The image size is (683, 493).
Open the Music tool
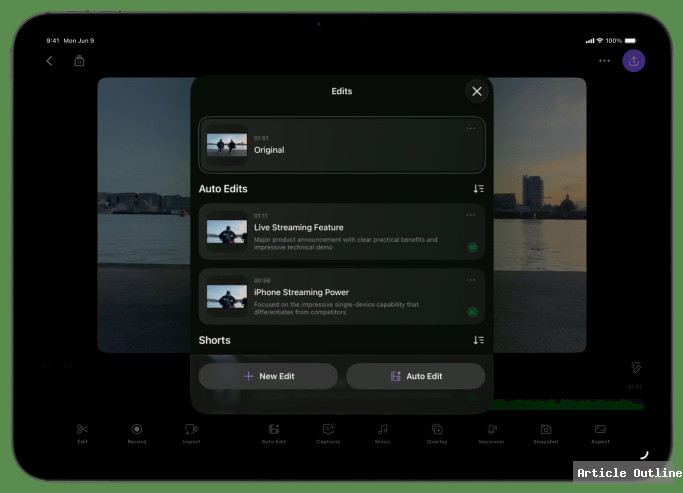(x=383, y=429)
